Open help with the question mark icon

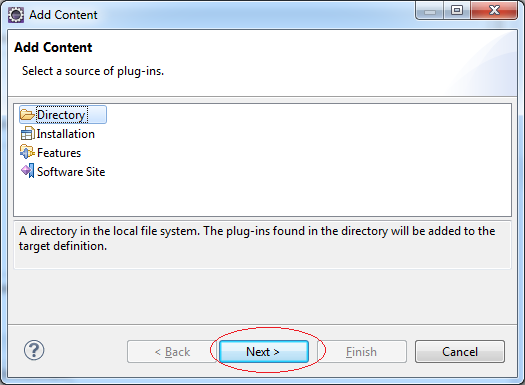pos(34,350)
